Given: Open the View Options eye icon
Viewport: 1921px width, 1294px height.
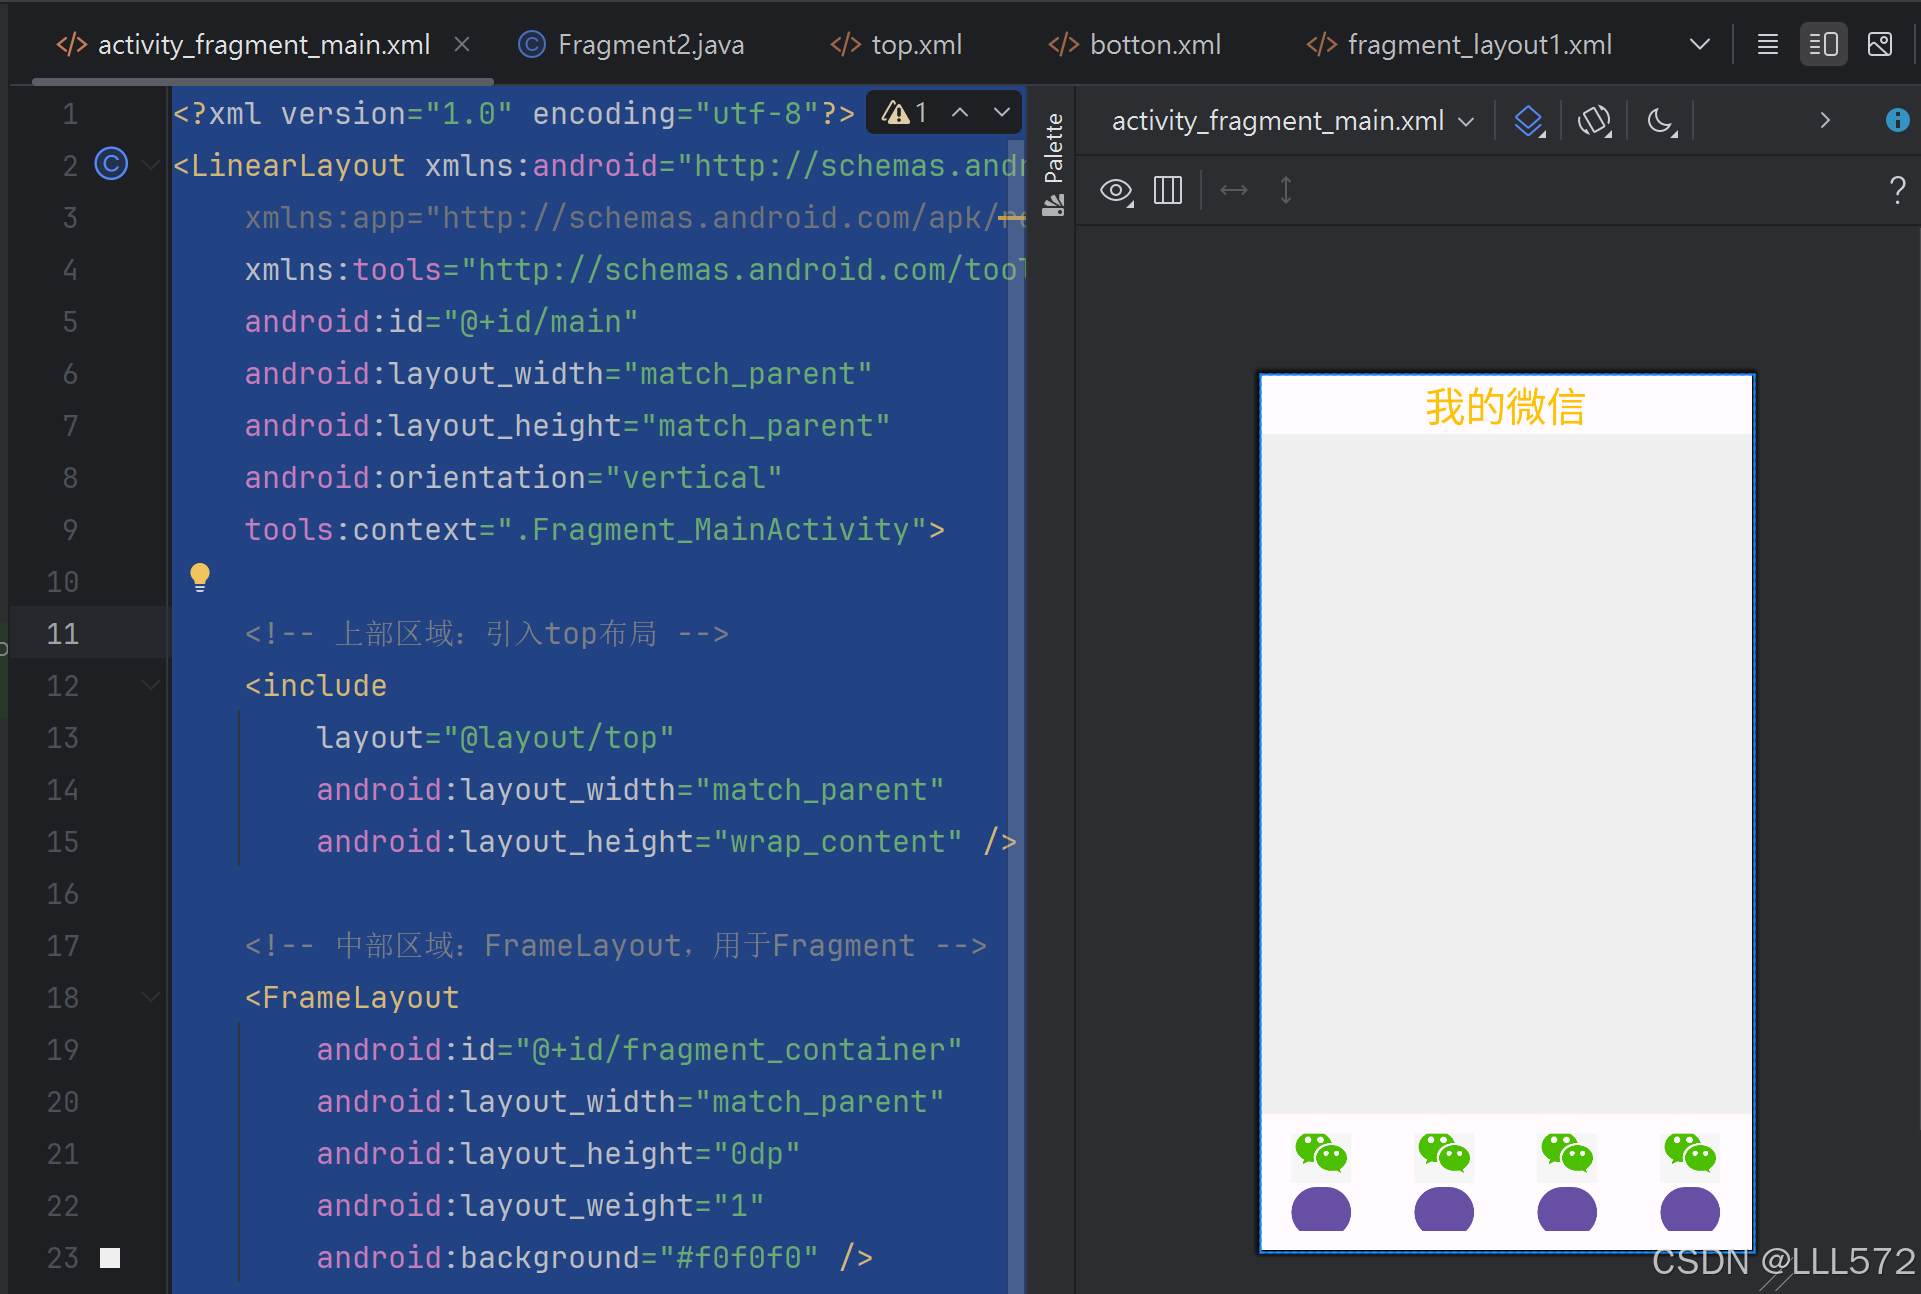Looking at the screenshot, I should (1116, 190).
